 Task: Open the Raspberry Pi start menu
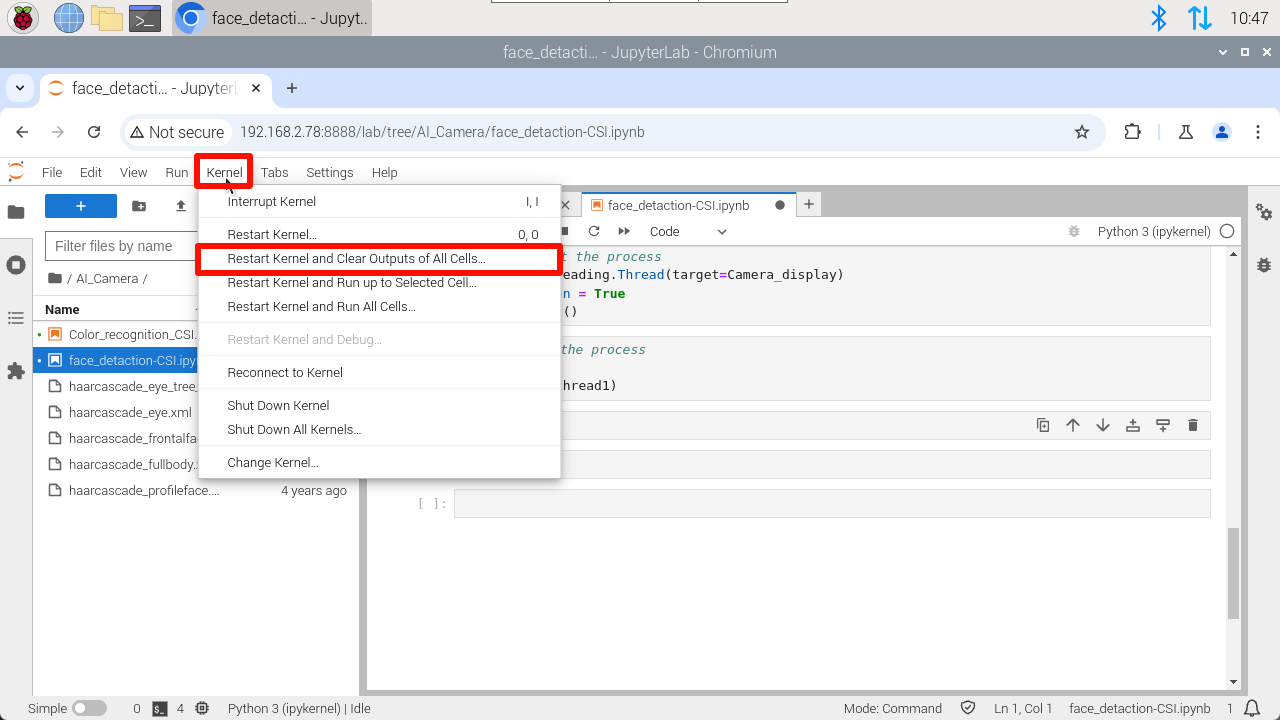pyautogui.click(x=23, y=17)
